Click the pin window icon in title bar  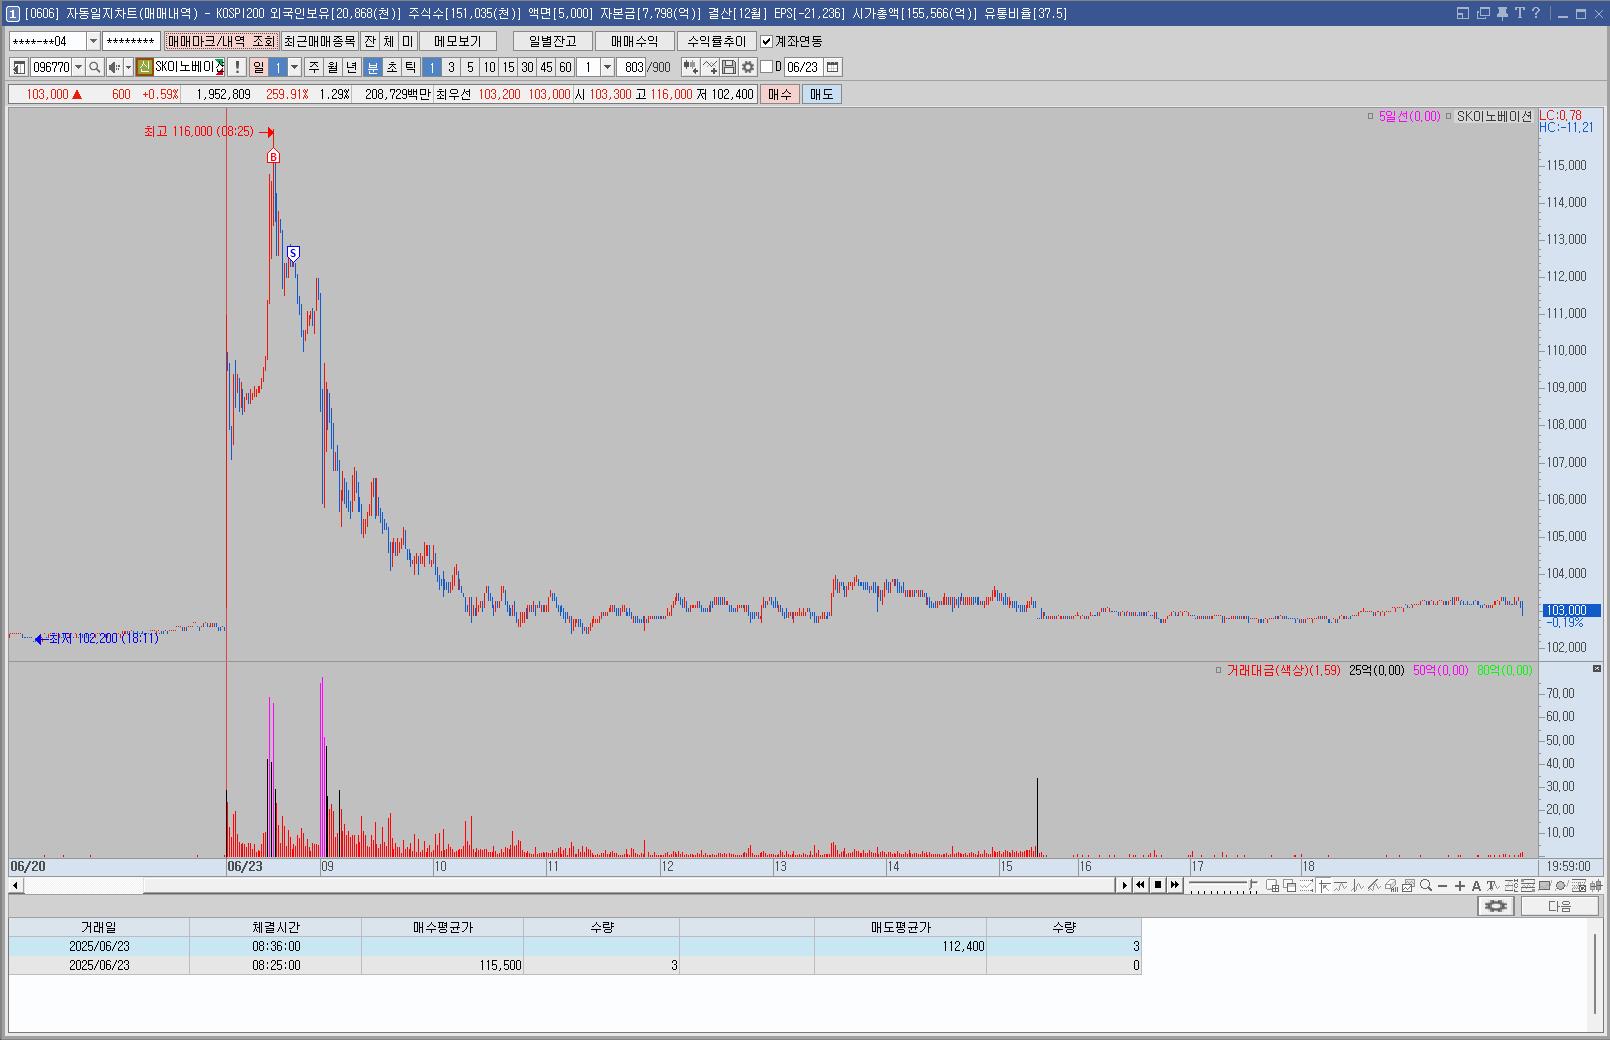click(x=1501, y=13)
